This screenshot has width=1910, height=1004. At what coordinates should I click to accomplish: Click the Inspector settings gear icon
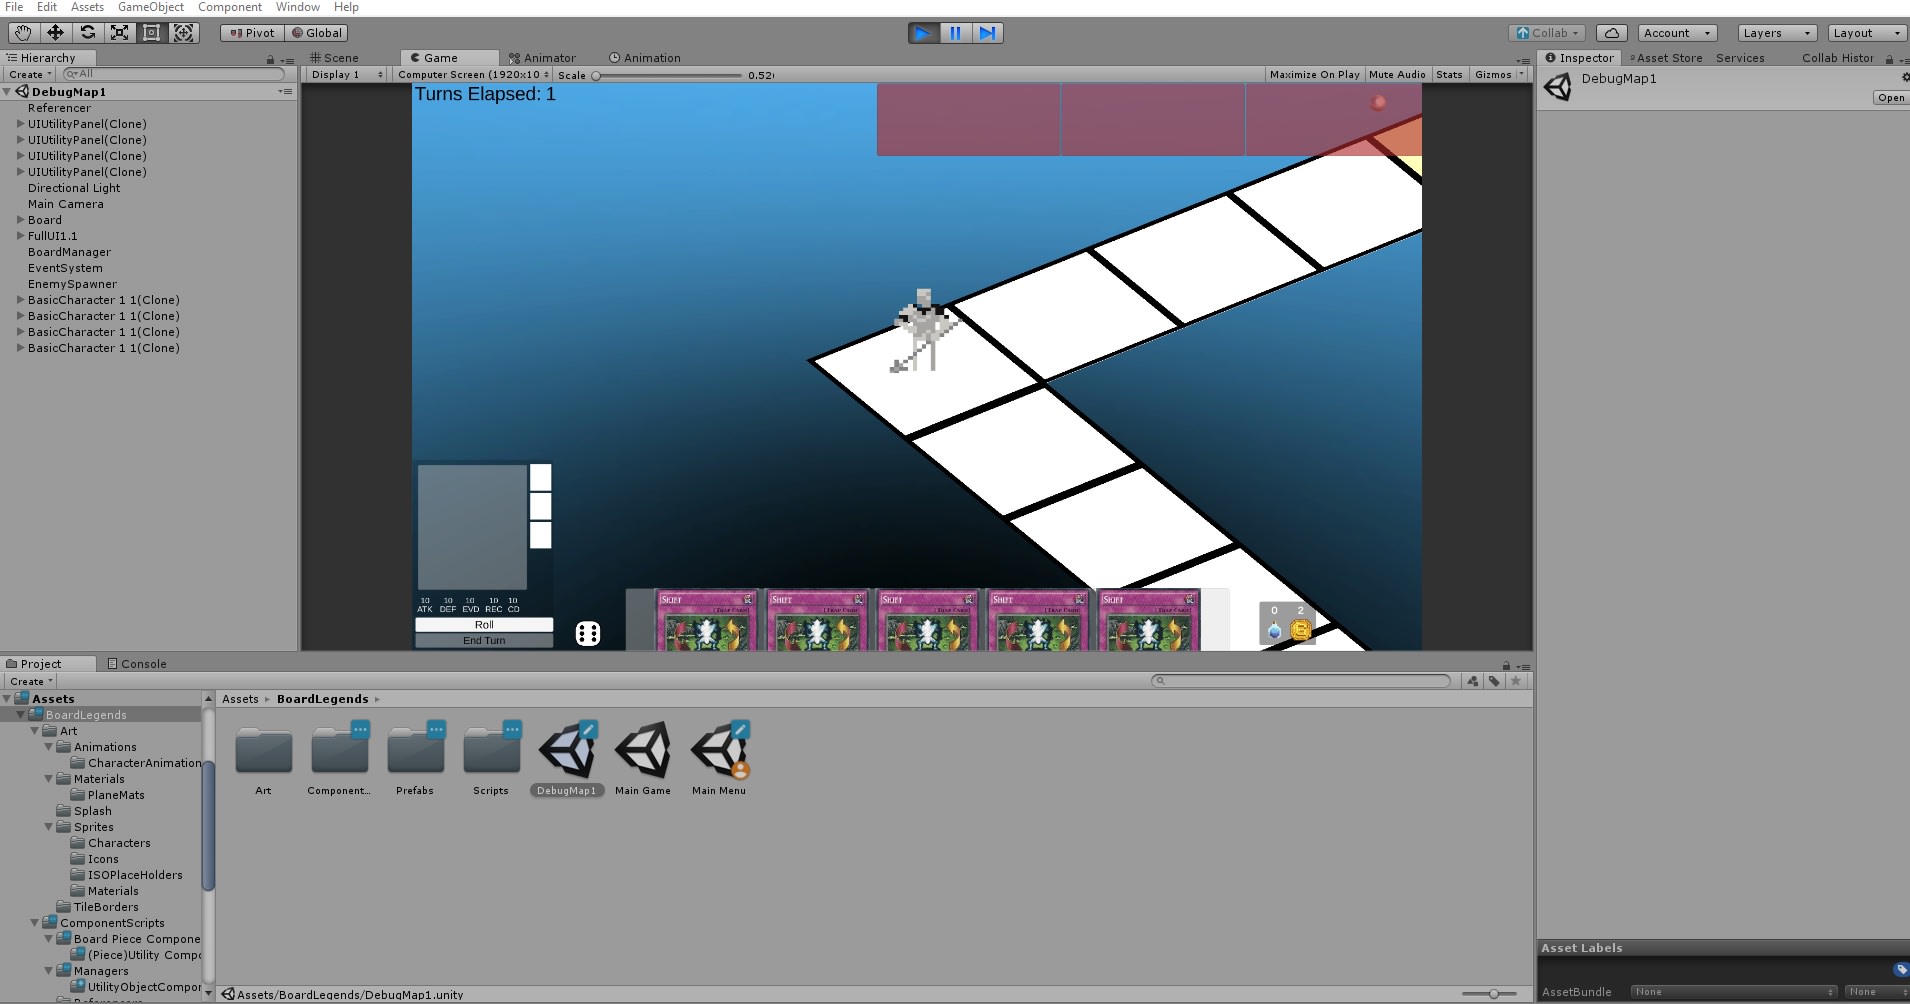[x=1905, y=77]
